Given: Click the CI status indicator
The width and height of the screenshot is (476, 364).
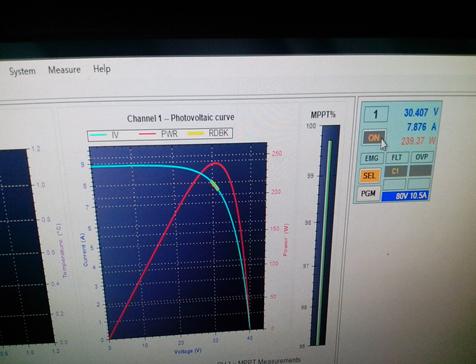Looking at the screenshot, I should pyautogui.click(x=396, y=171).
